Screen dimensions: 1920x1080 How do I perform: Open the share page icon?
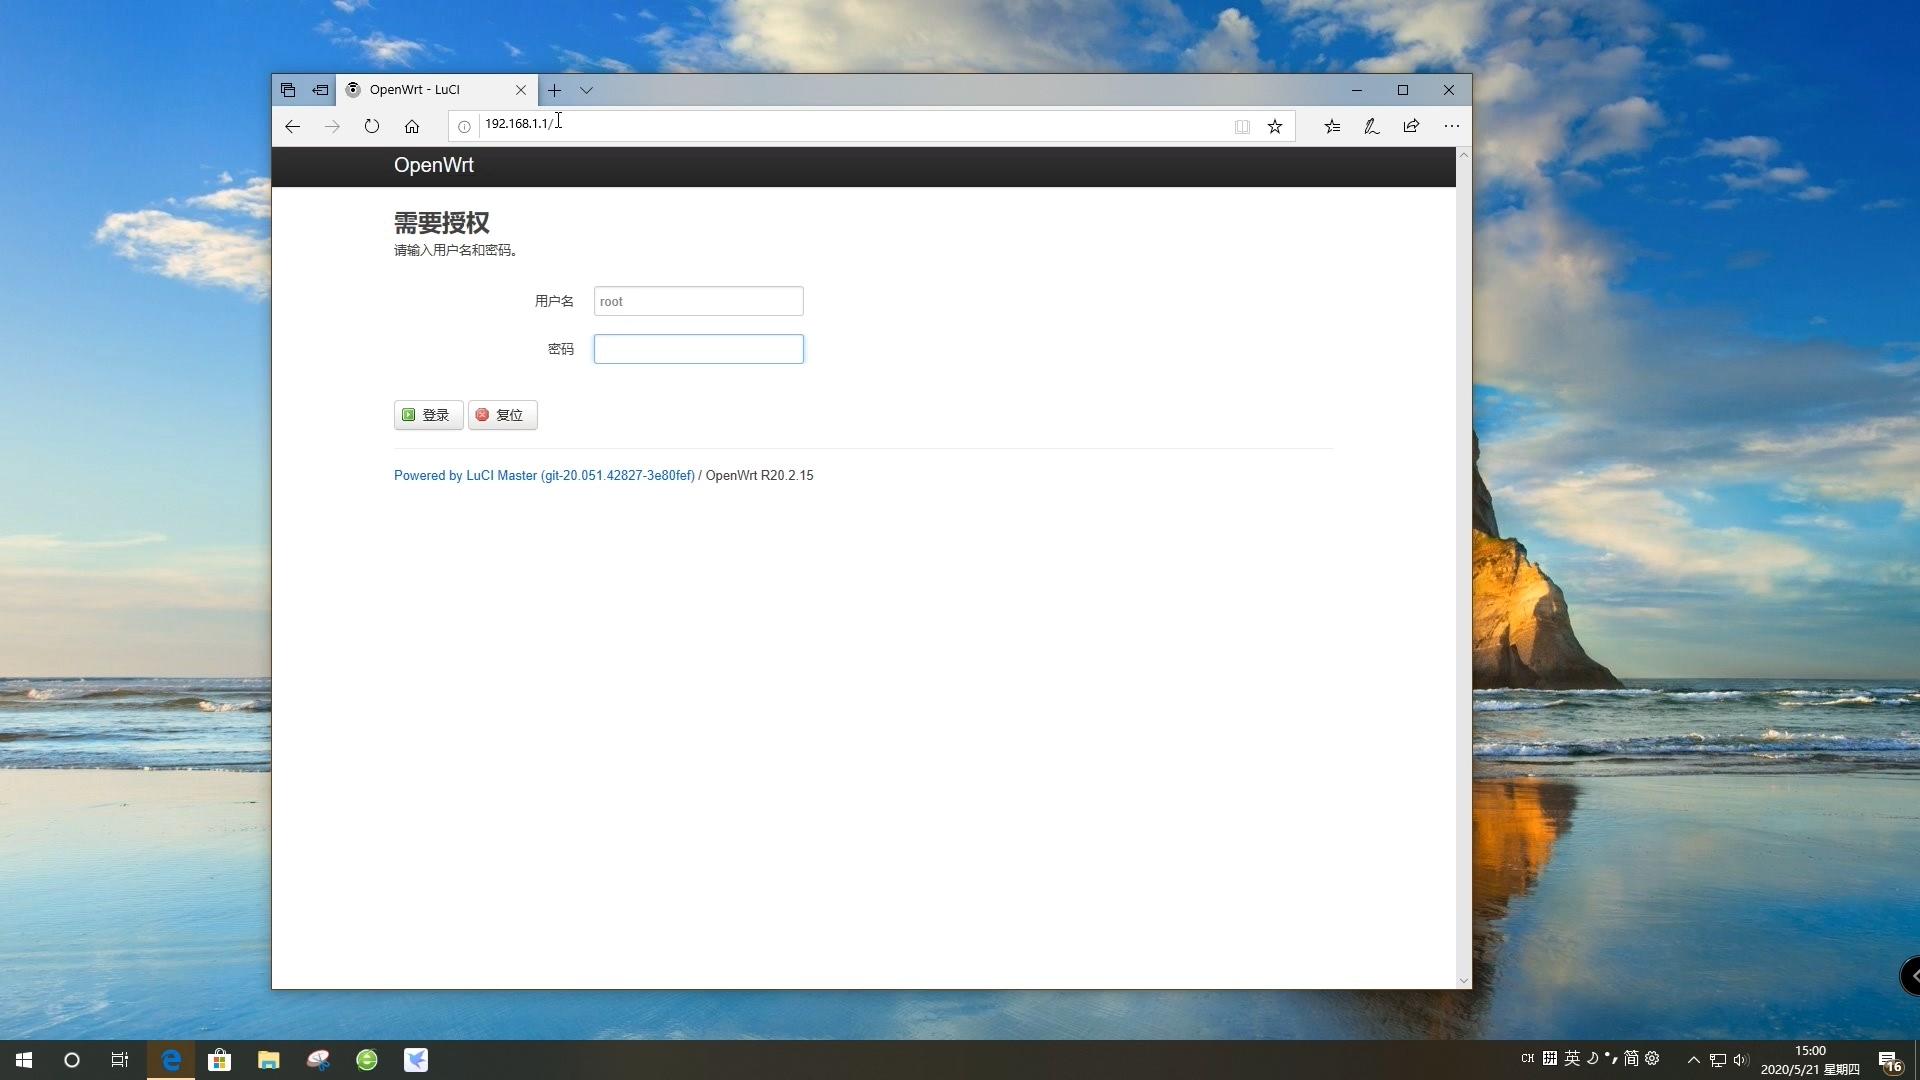[1411, 126]
